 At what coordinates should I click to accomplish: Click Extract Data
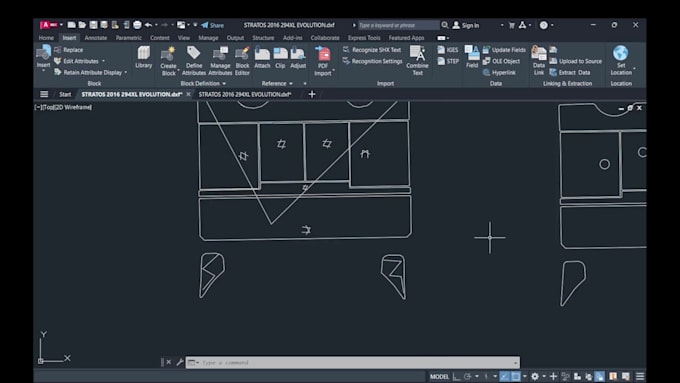point(570,72)
